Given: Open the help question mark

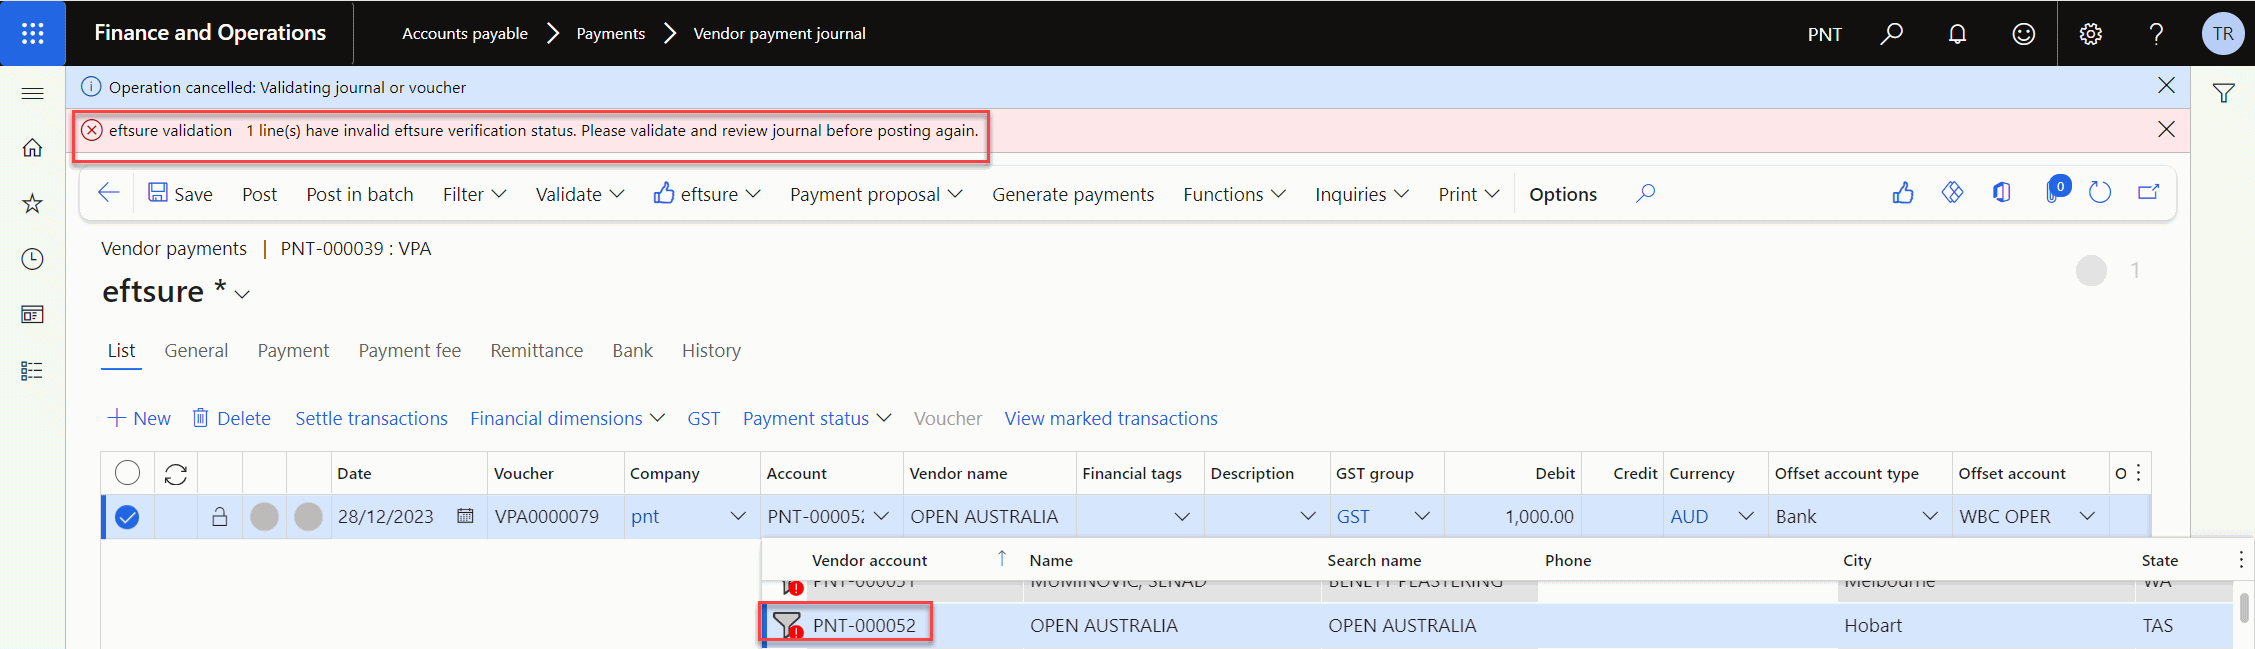Looking at the screenshot, I should pos(2156,33).
